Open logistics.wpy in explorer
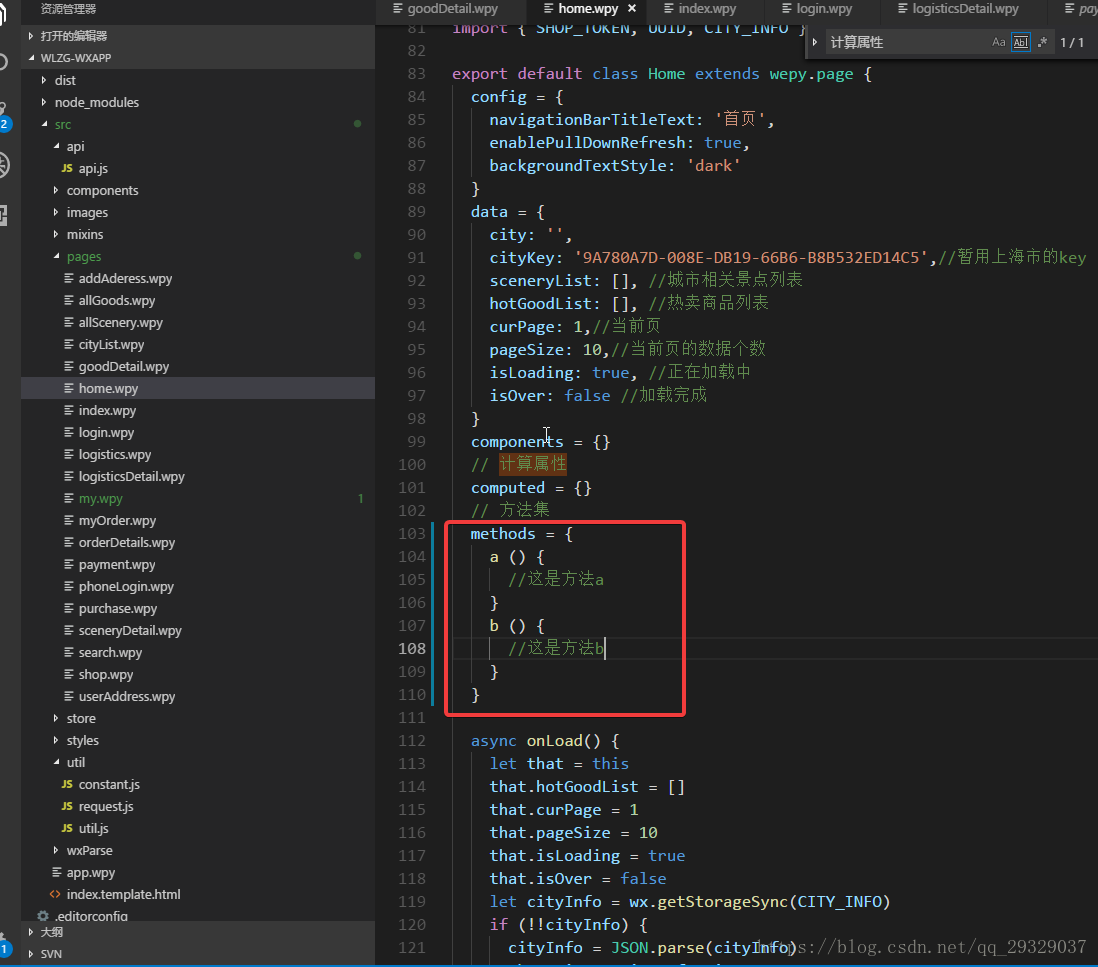This screenshot has width=1098, height=967. click(x=115, y=454)
